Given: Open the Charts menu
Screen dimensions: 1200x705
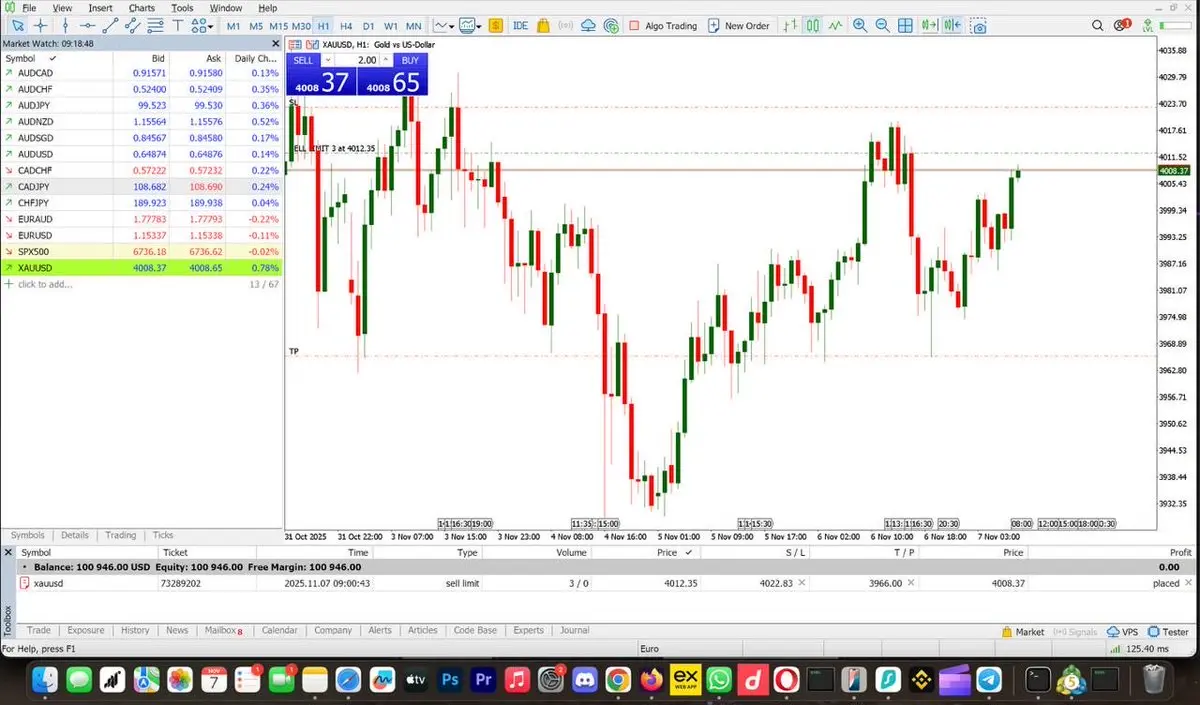Looking at the screenshot, I should coord(142,7).
